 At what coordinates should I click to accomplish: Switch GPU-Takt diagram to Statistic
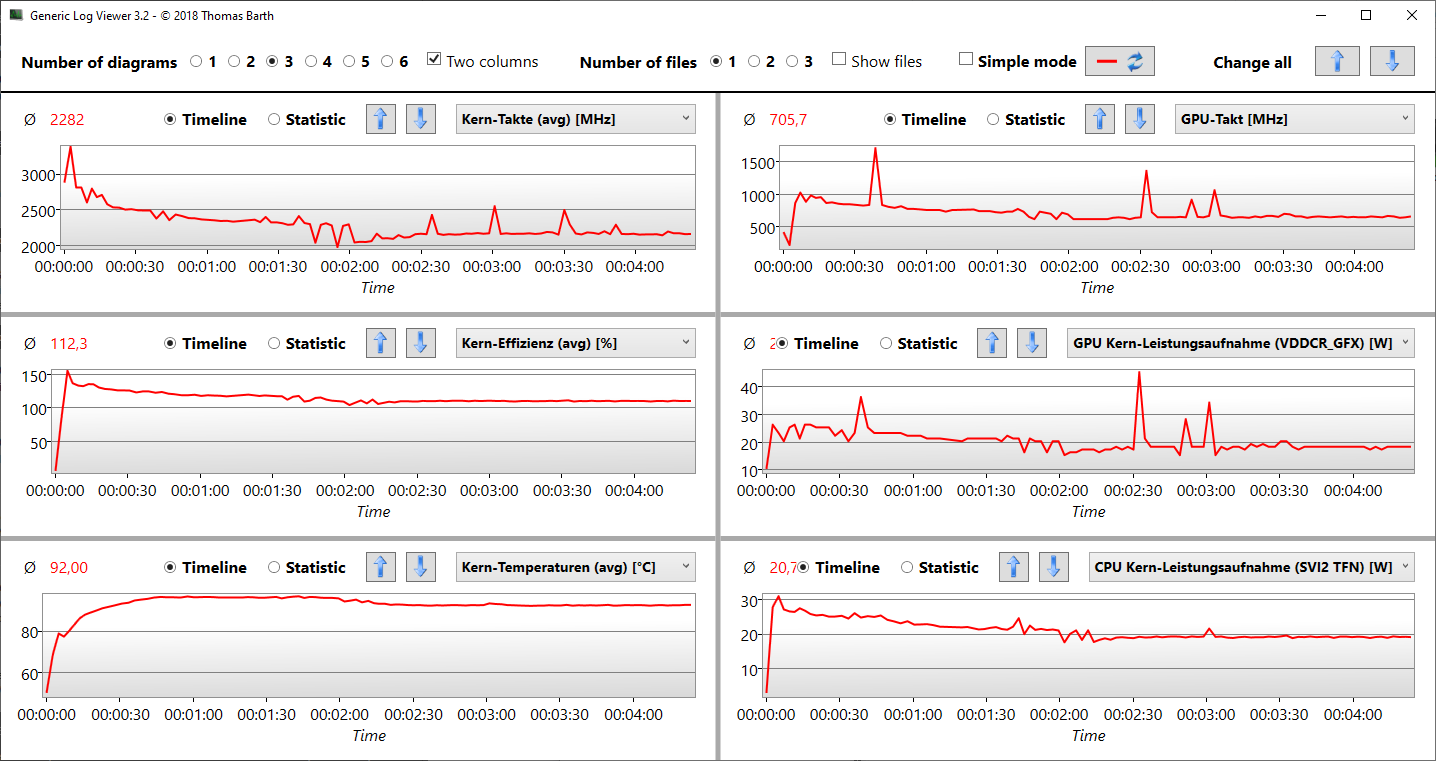(x=994, y=119)
